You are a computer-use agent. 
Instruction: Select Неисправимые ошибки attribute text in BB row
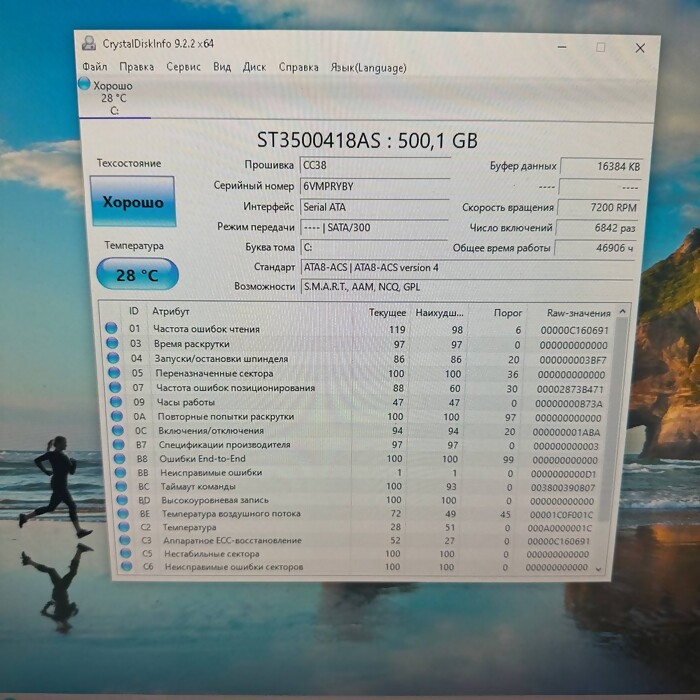(211, 472)
